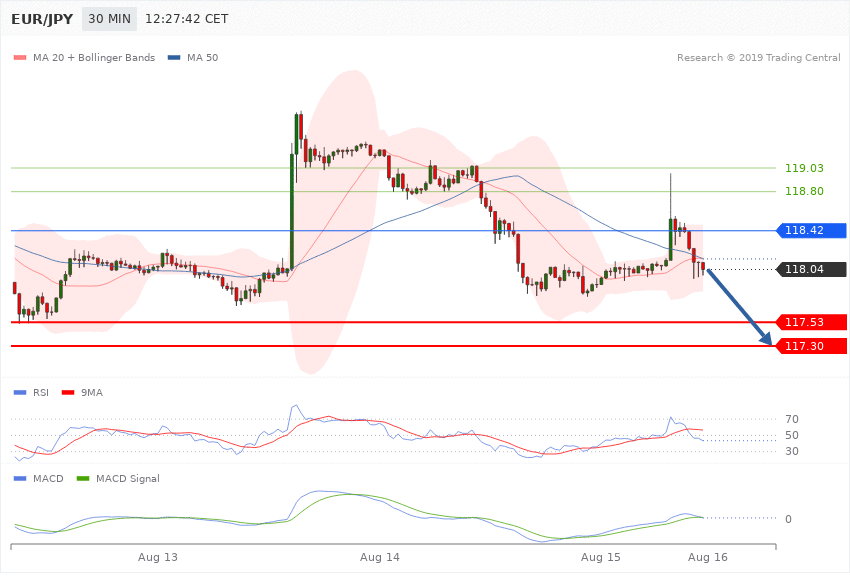The width and height of the screenshot is (850, 576).
Task: Click the Aug 13 date axis label
Action: coord(158,557)
